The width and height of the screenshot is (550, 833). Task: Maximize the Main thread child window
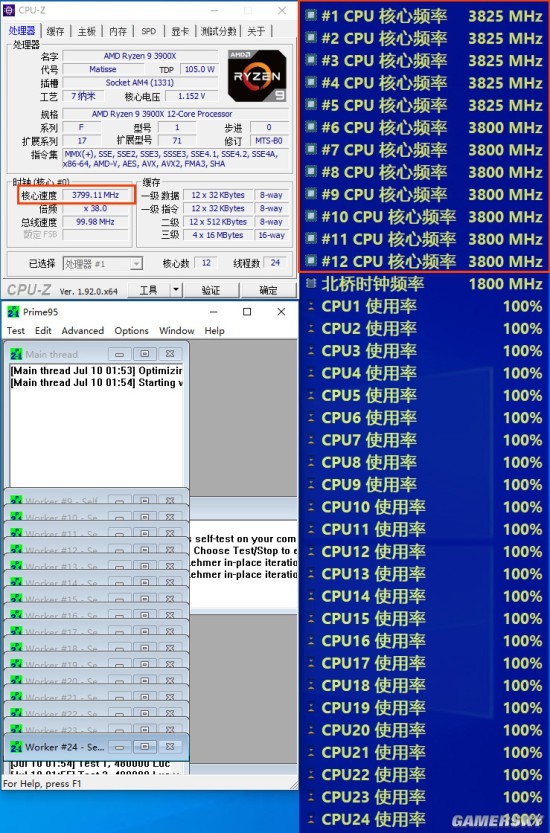click(145, 354)
